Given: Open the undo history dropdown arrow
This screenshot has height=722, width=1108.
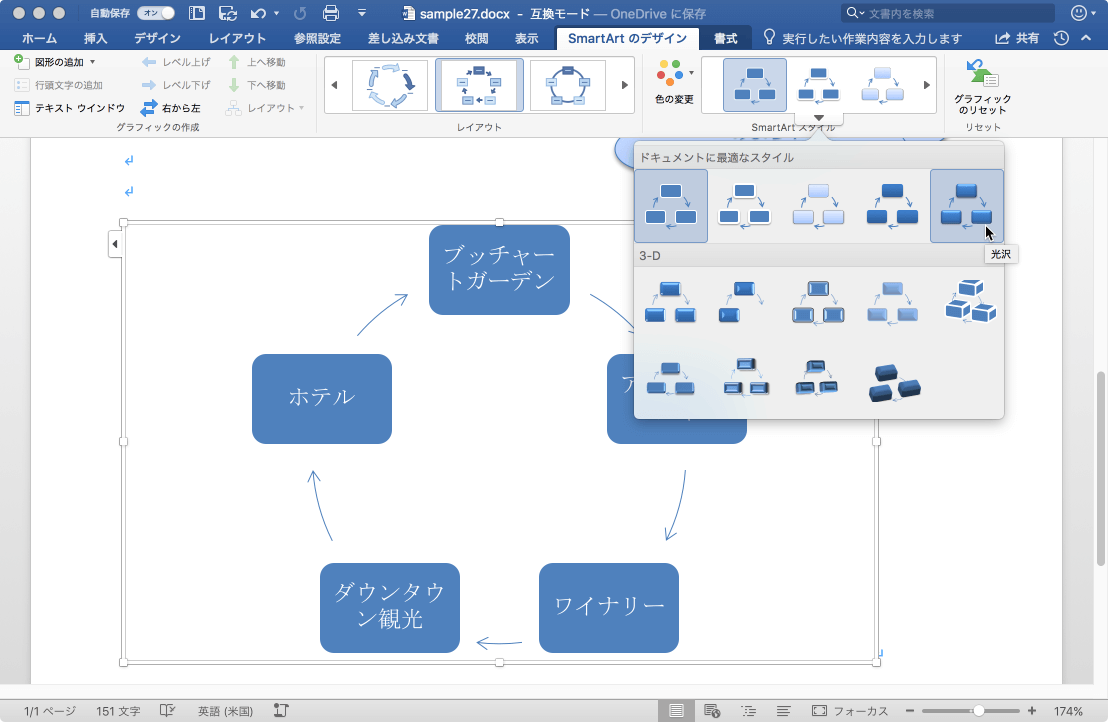Looking at the screenshot, I should 276,13.
